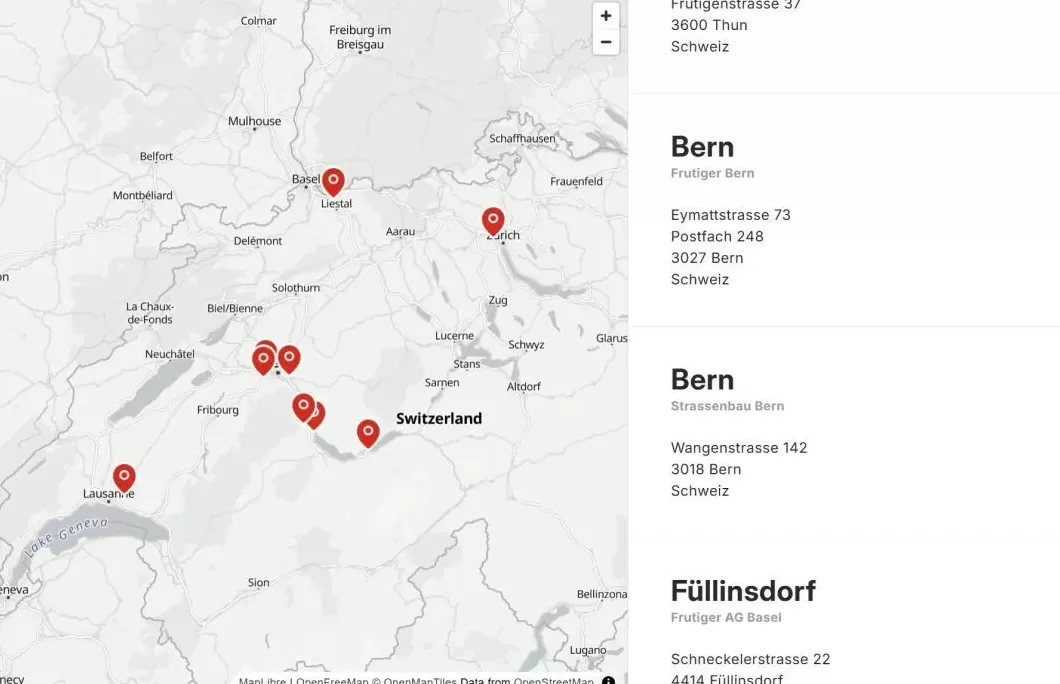
Task: Select the pin right of Bern cluster
Action: [x=289, y=358]
